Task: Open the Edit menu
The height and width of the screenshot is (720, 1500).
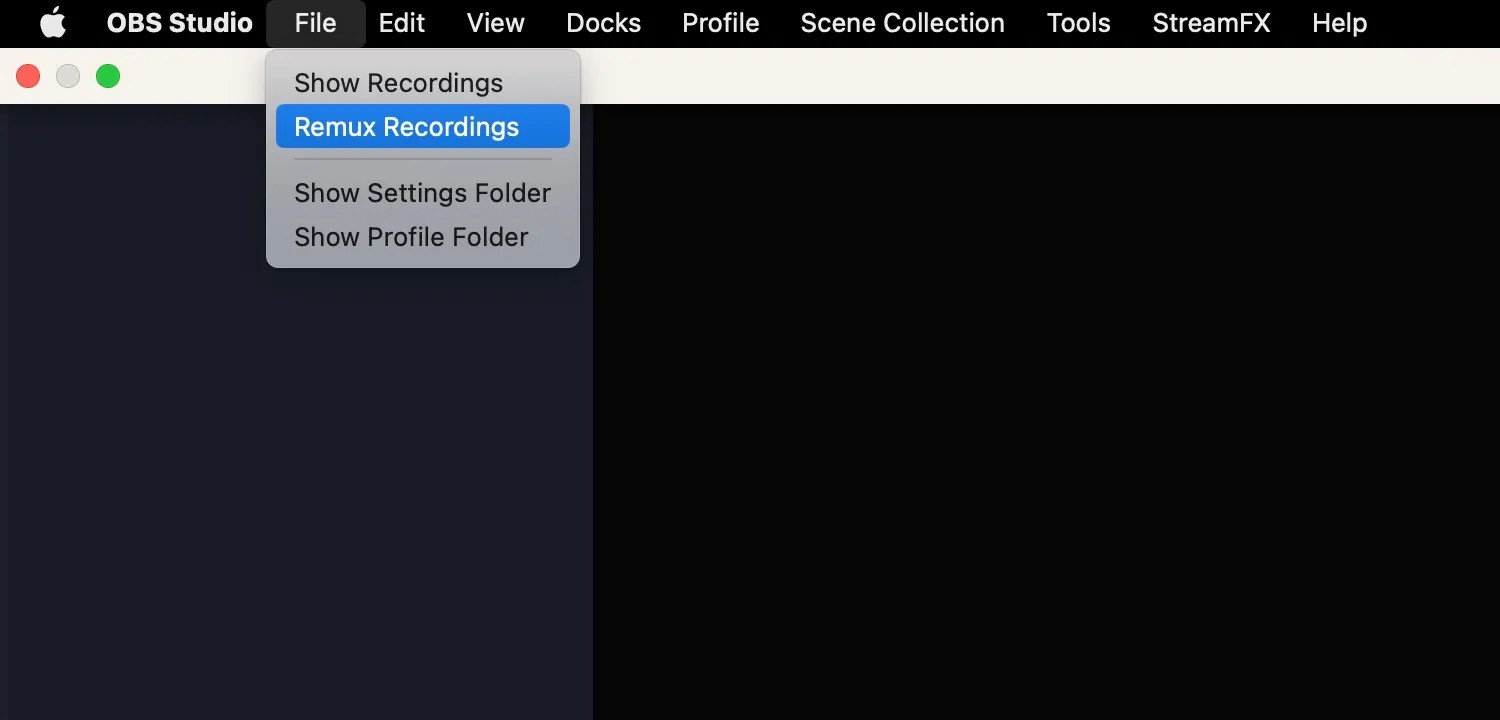Action: pyautogui.click(x=400, y=23)
